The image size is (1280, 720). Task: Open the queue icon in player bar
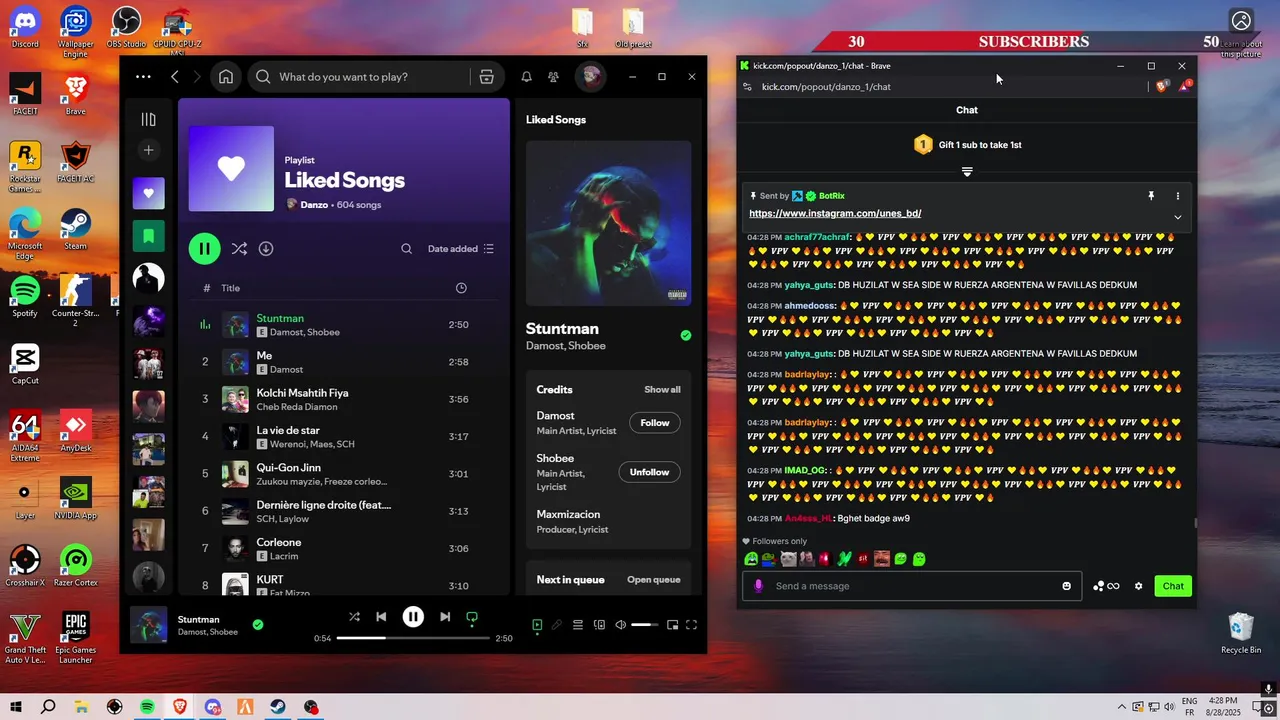point(577,625)
